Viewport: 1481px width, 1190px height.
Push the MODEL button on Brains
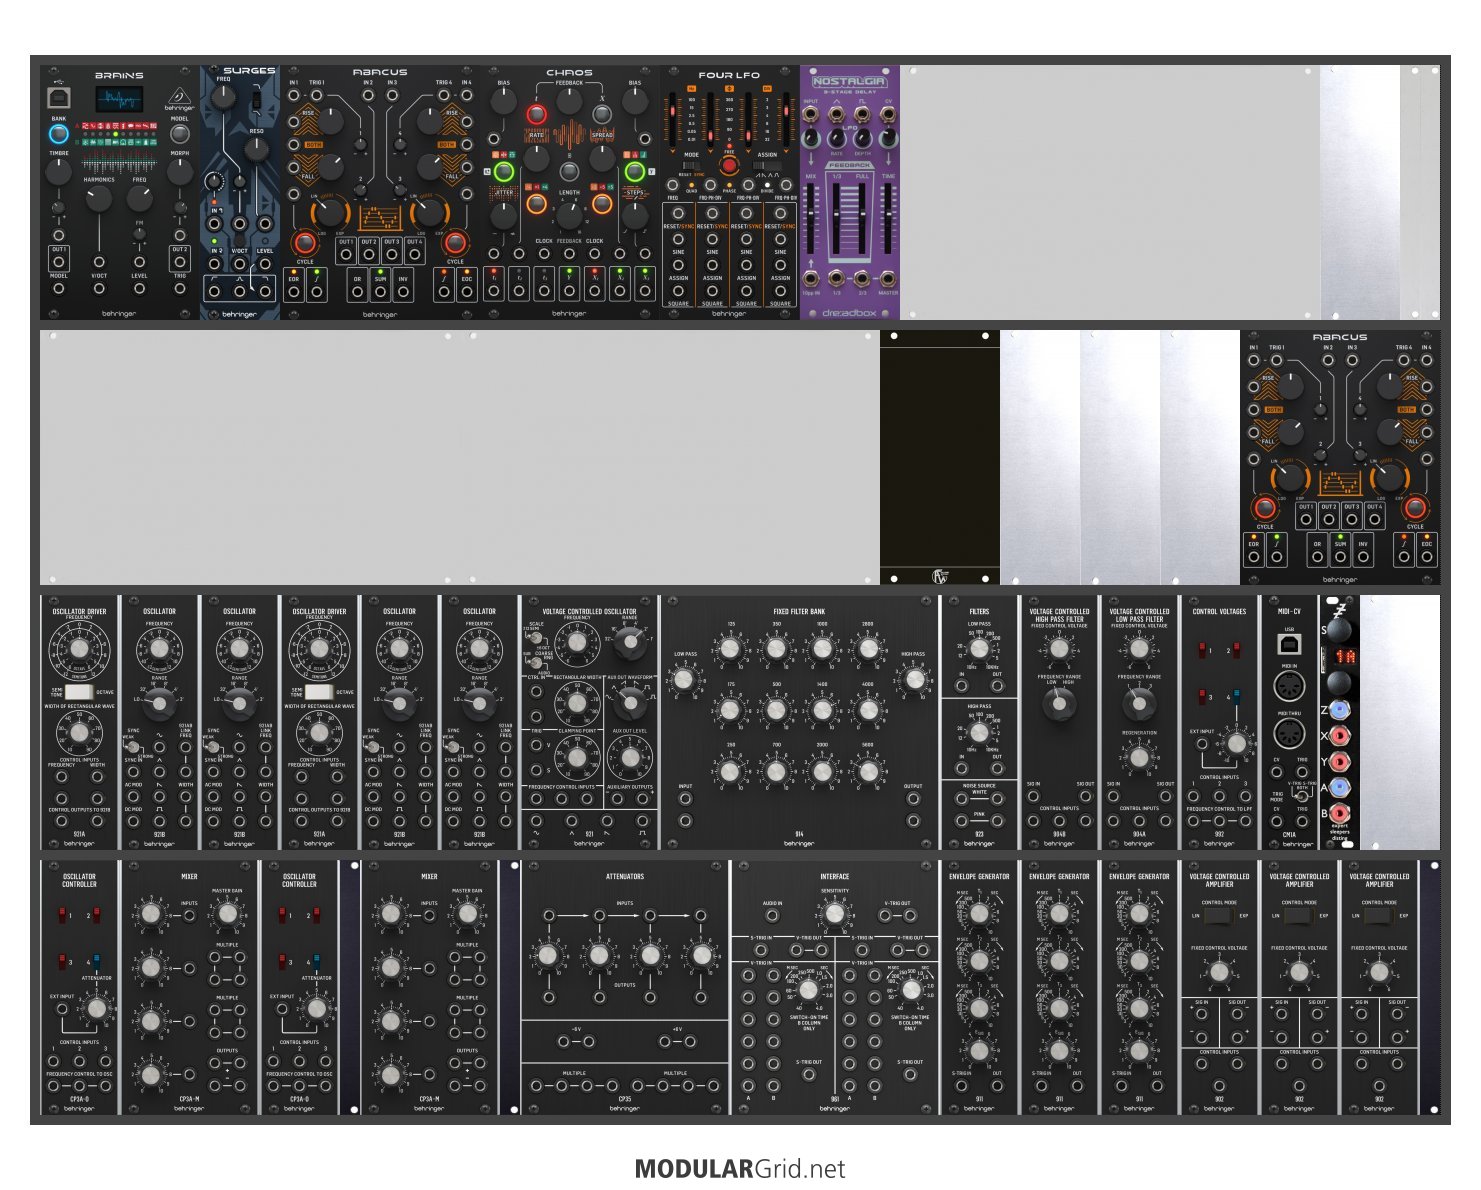(x=180, y=134)
